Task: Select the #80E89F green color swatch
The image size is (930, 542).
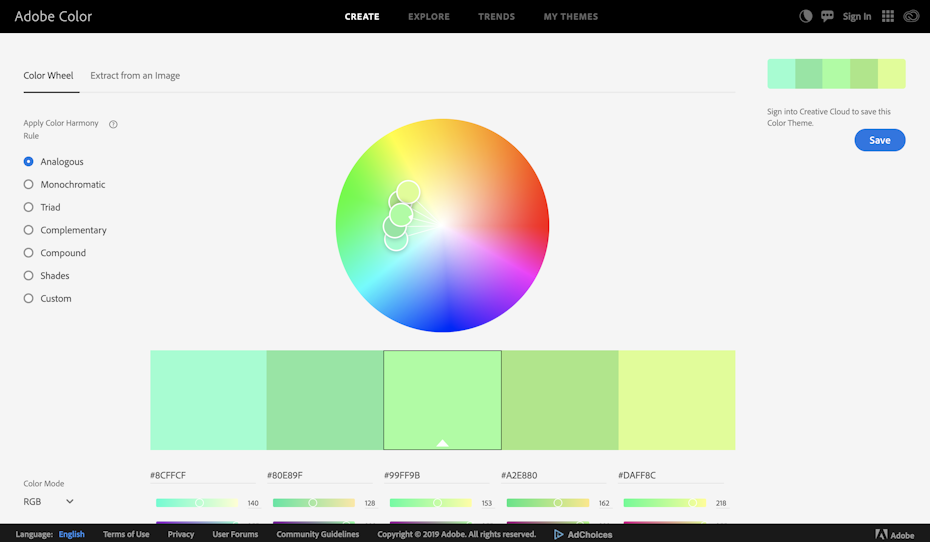Action: click(325, 400)
